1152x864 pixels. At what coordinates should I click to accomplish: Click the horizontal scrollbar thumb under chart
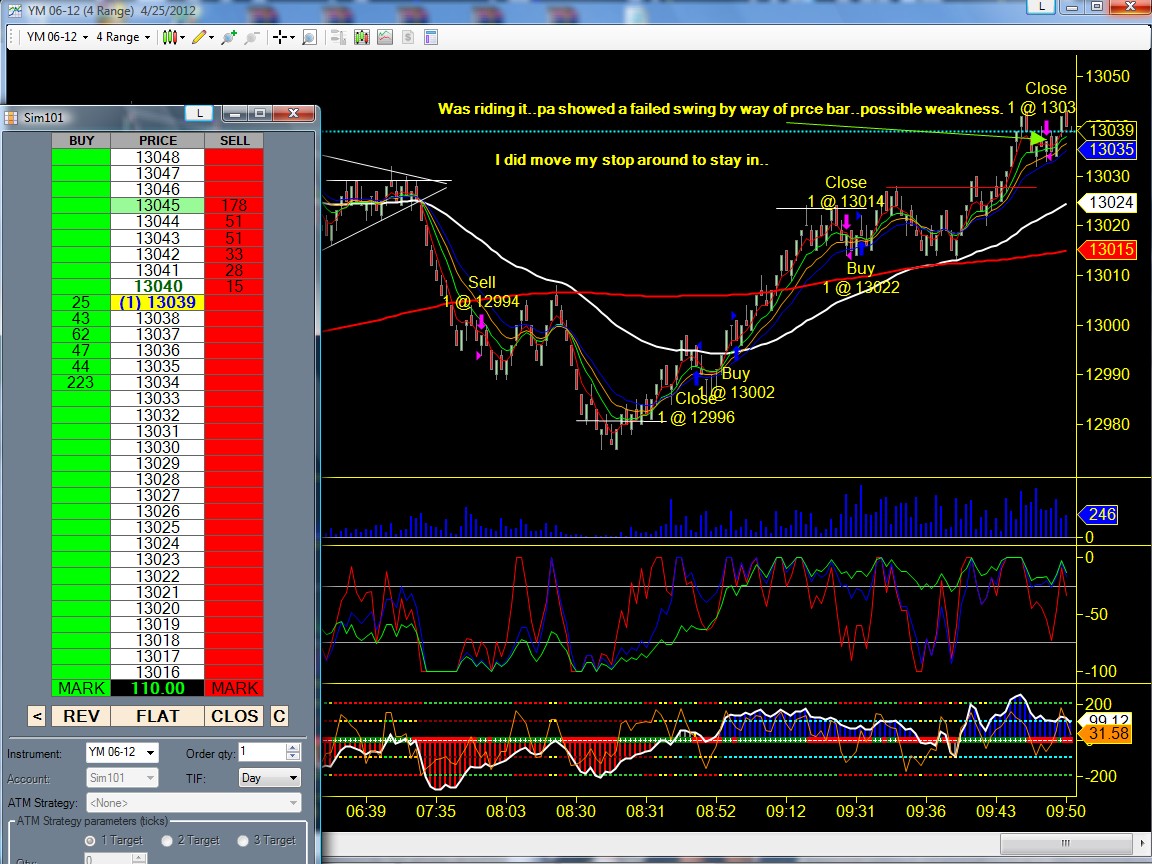(1065, 843)
